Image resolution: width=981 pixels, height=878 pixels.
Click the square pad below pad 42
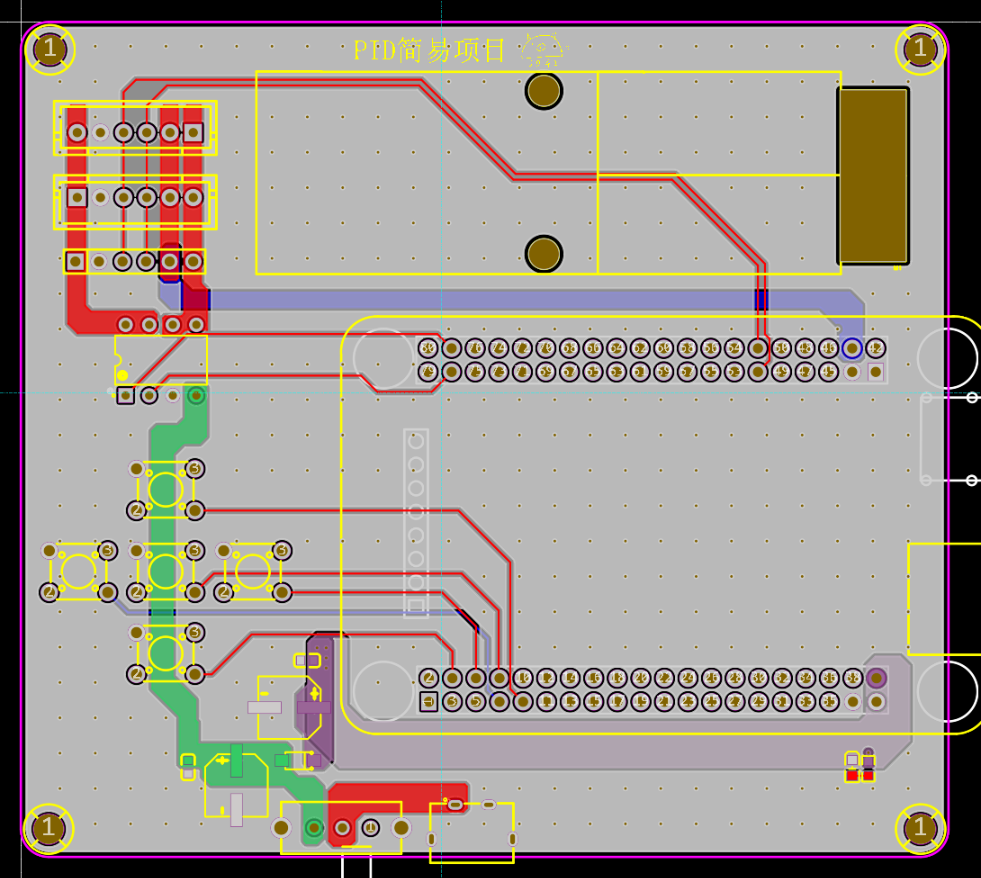pyautogui.click(x=876, y=372)
